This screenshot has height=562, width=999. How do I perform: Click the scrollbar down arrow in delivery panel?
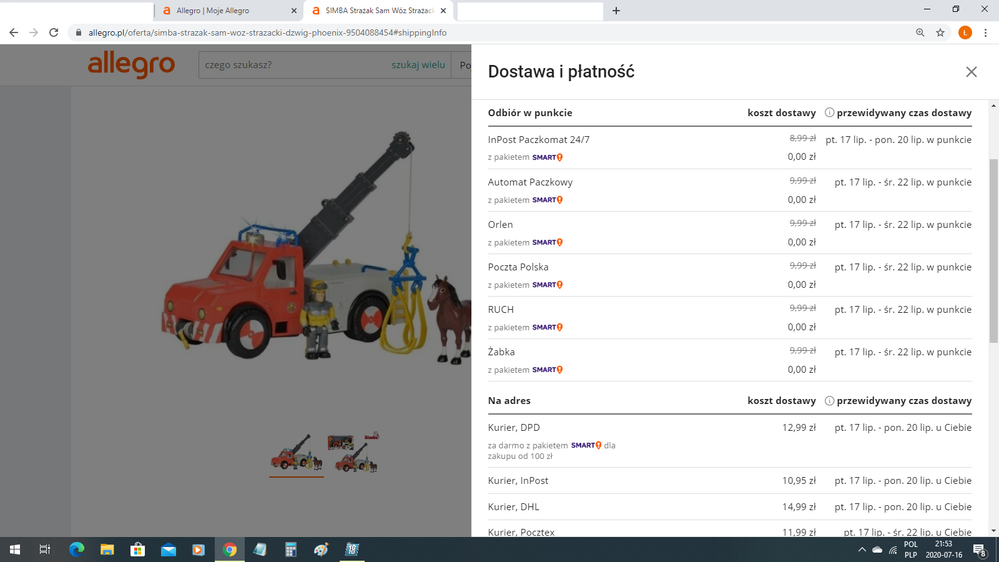(x=993, y=531)
